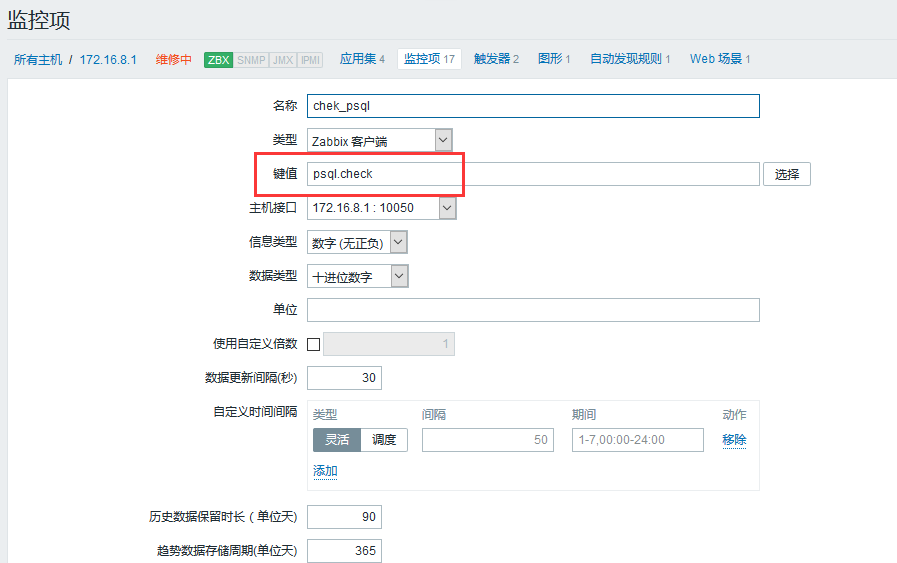Click the JMX availability badge

283,60
